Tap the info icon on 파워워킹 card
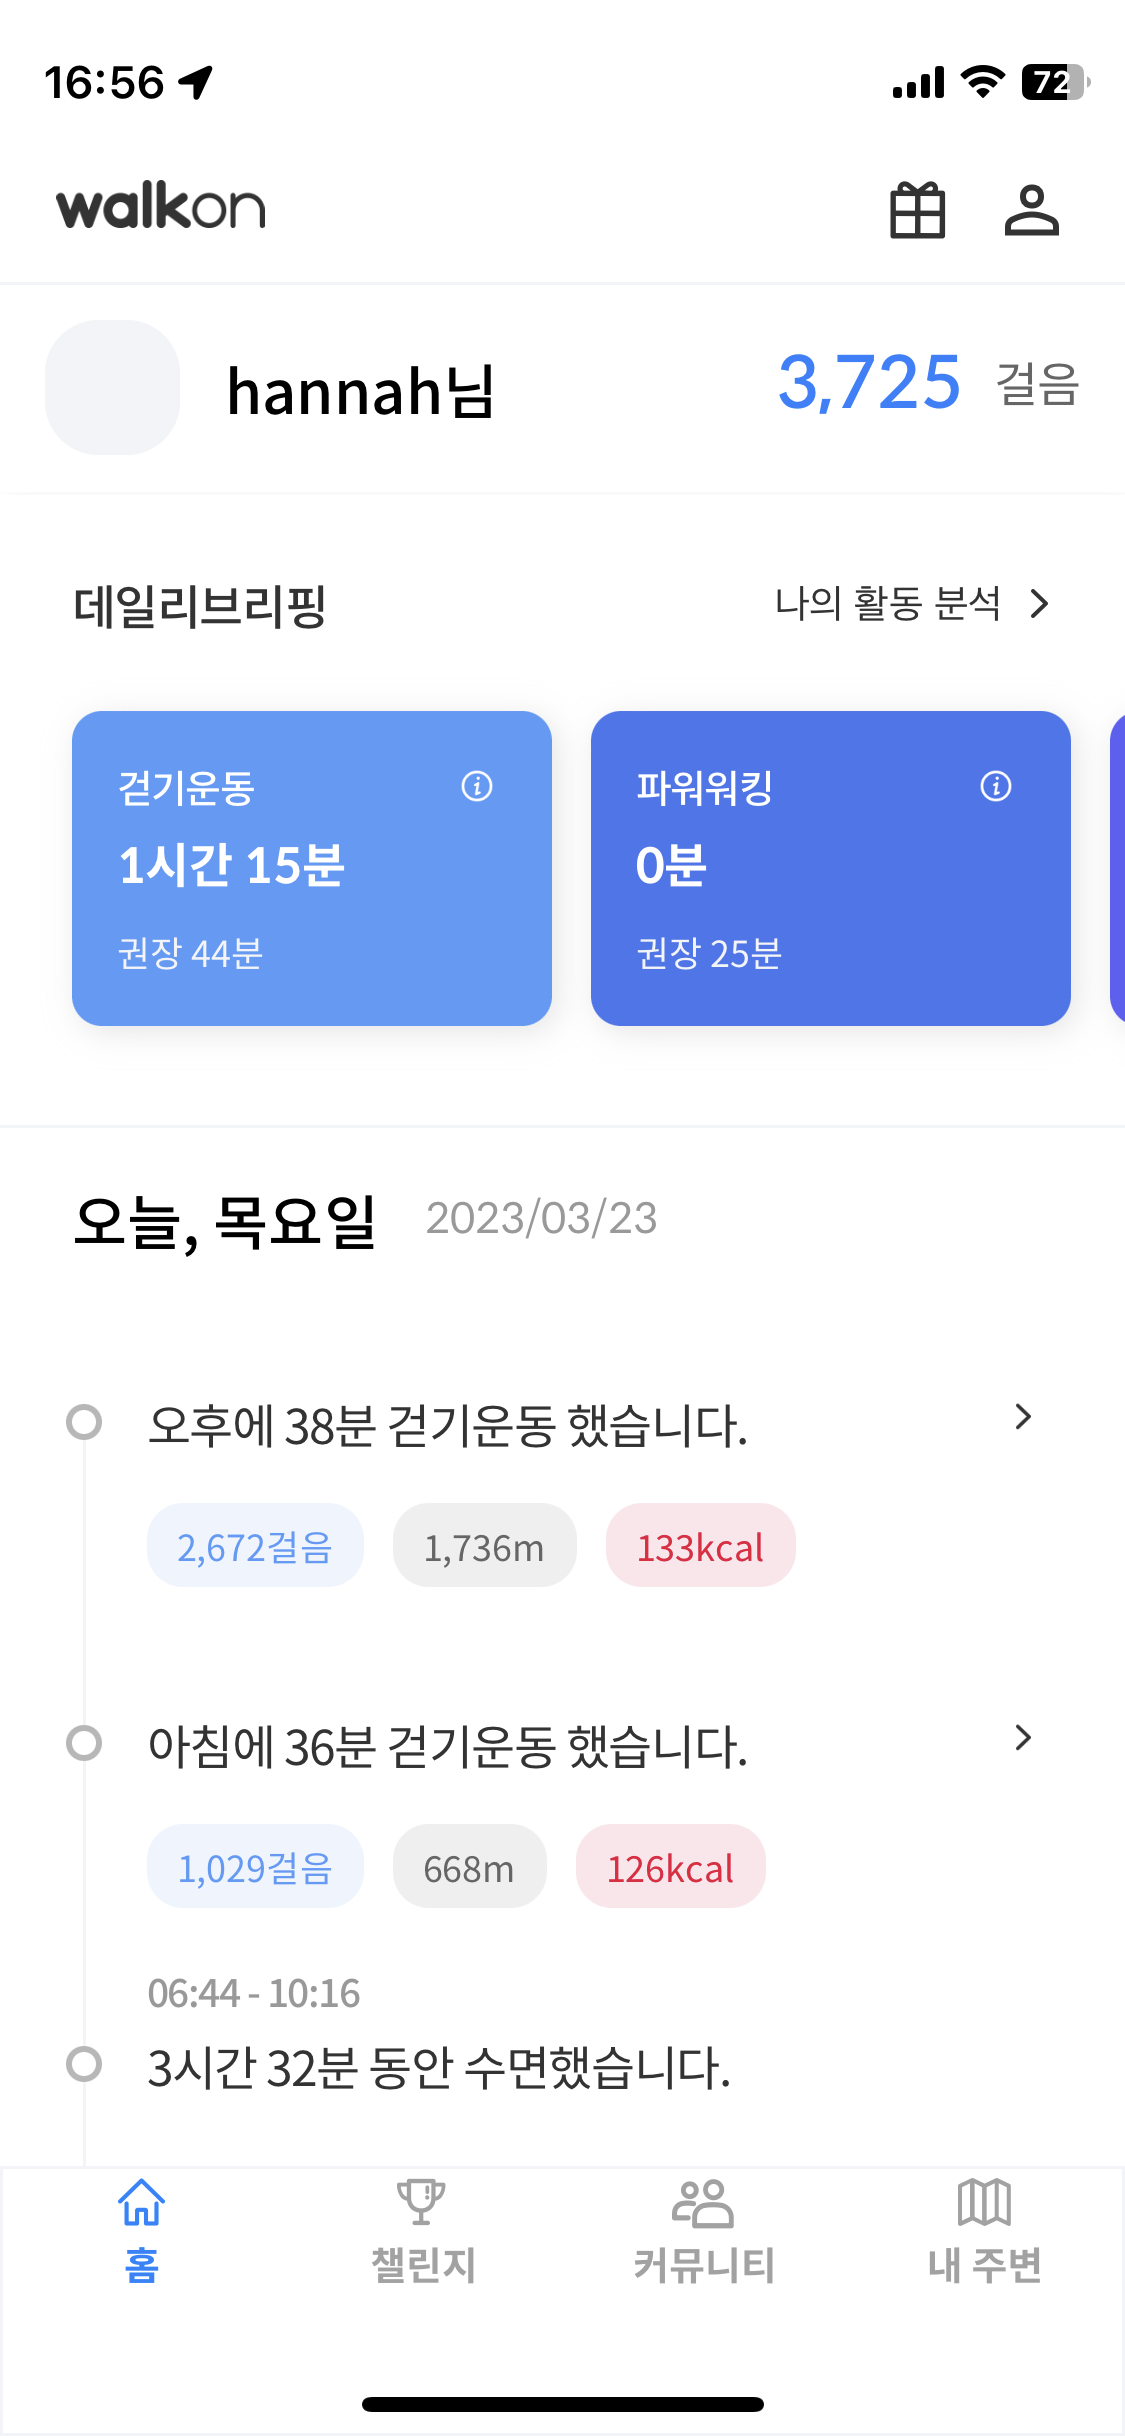The width and height of the screenshot is (1125, 2436). click(996, 787)
